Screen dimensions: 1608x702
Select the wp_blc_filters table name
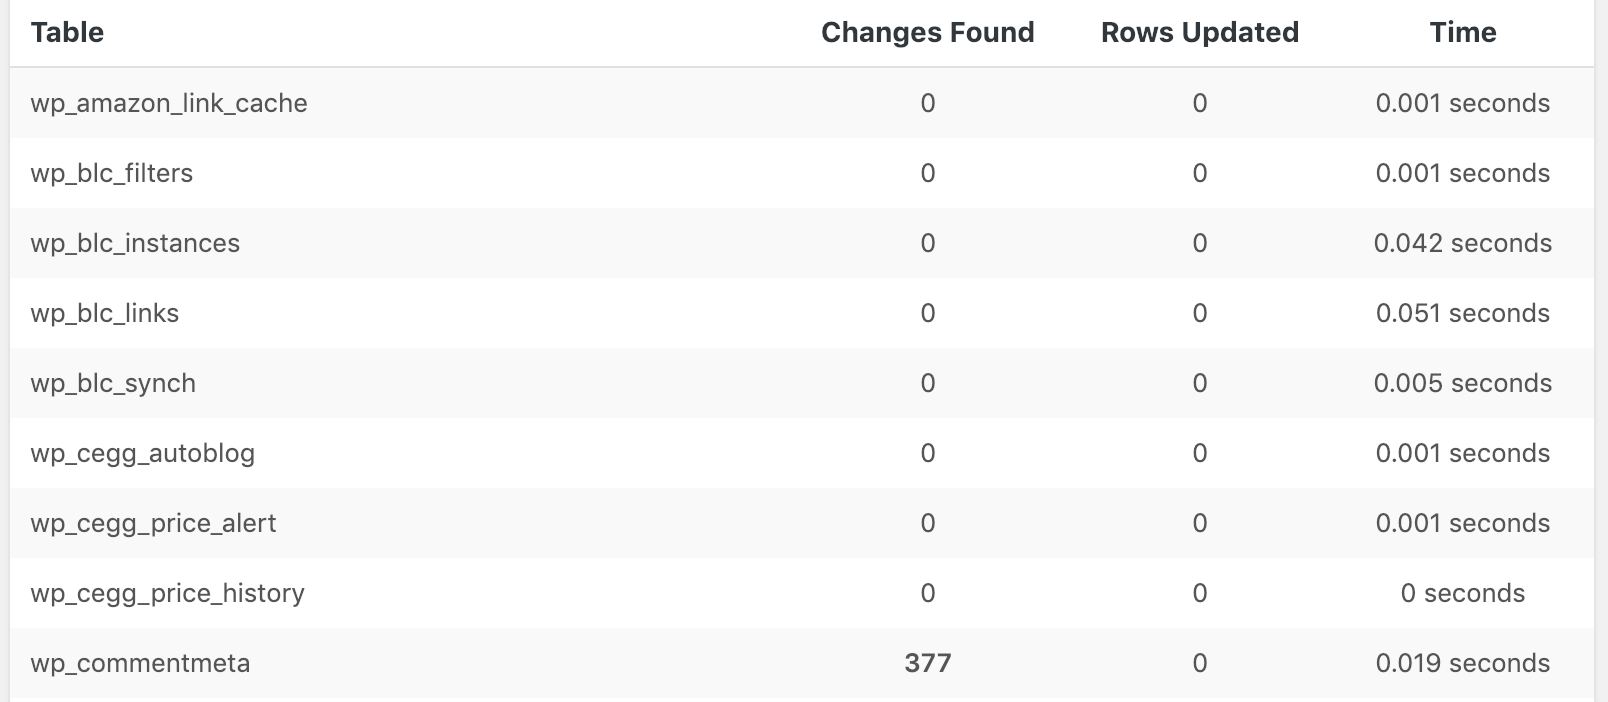click(111, 173)
